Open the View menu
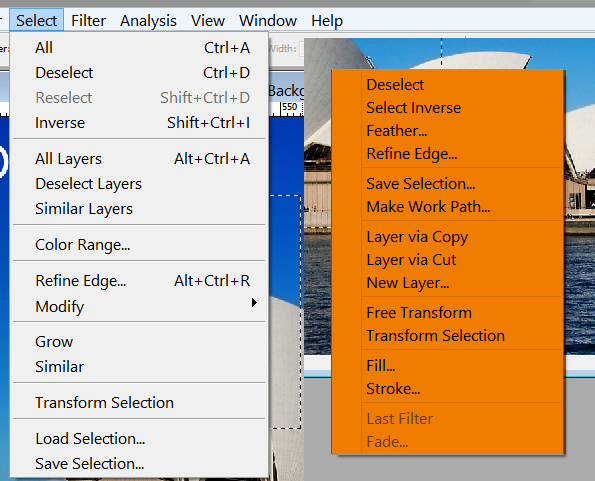This screenshot has height=481, width=595. pos(208,20)
